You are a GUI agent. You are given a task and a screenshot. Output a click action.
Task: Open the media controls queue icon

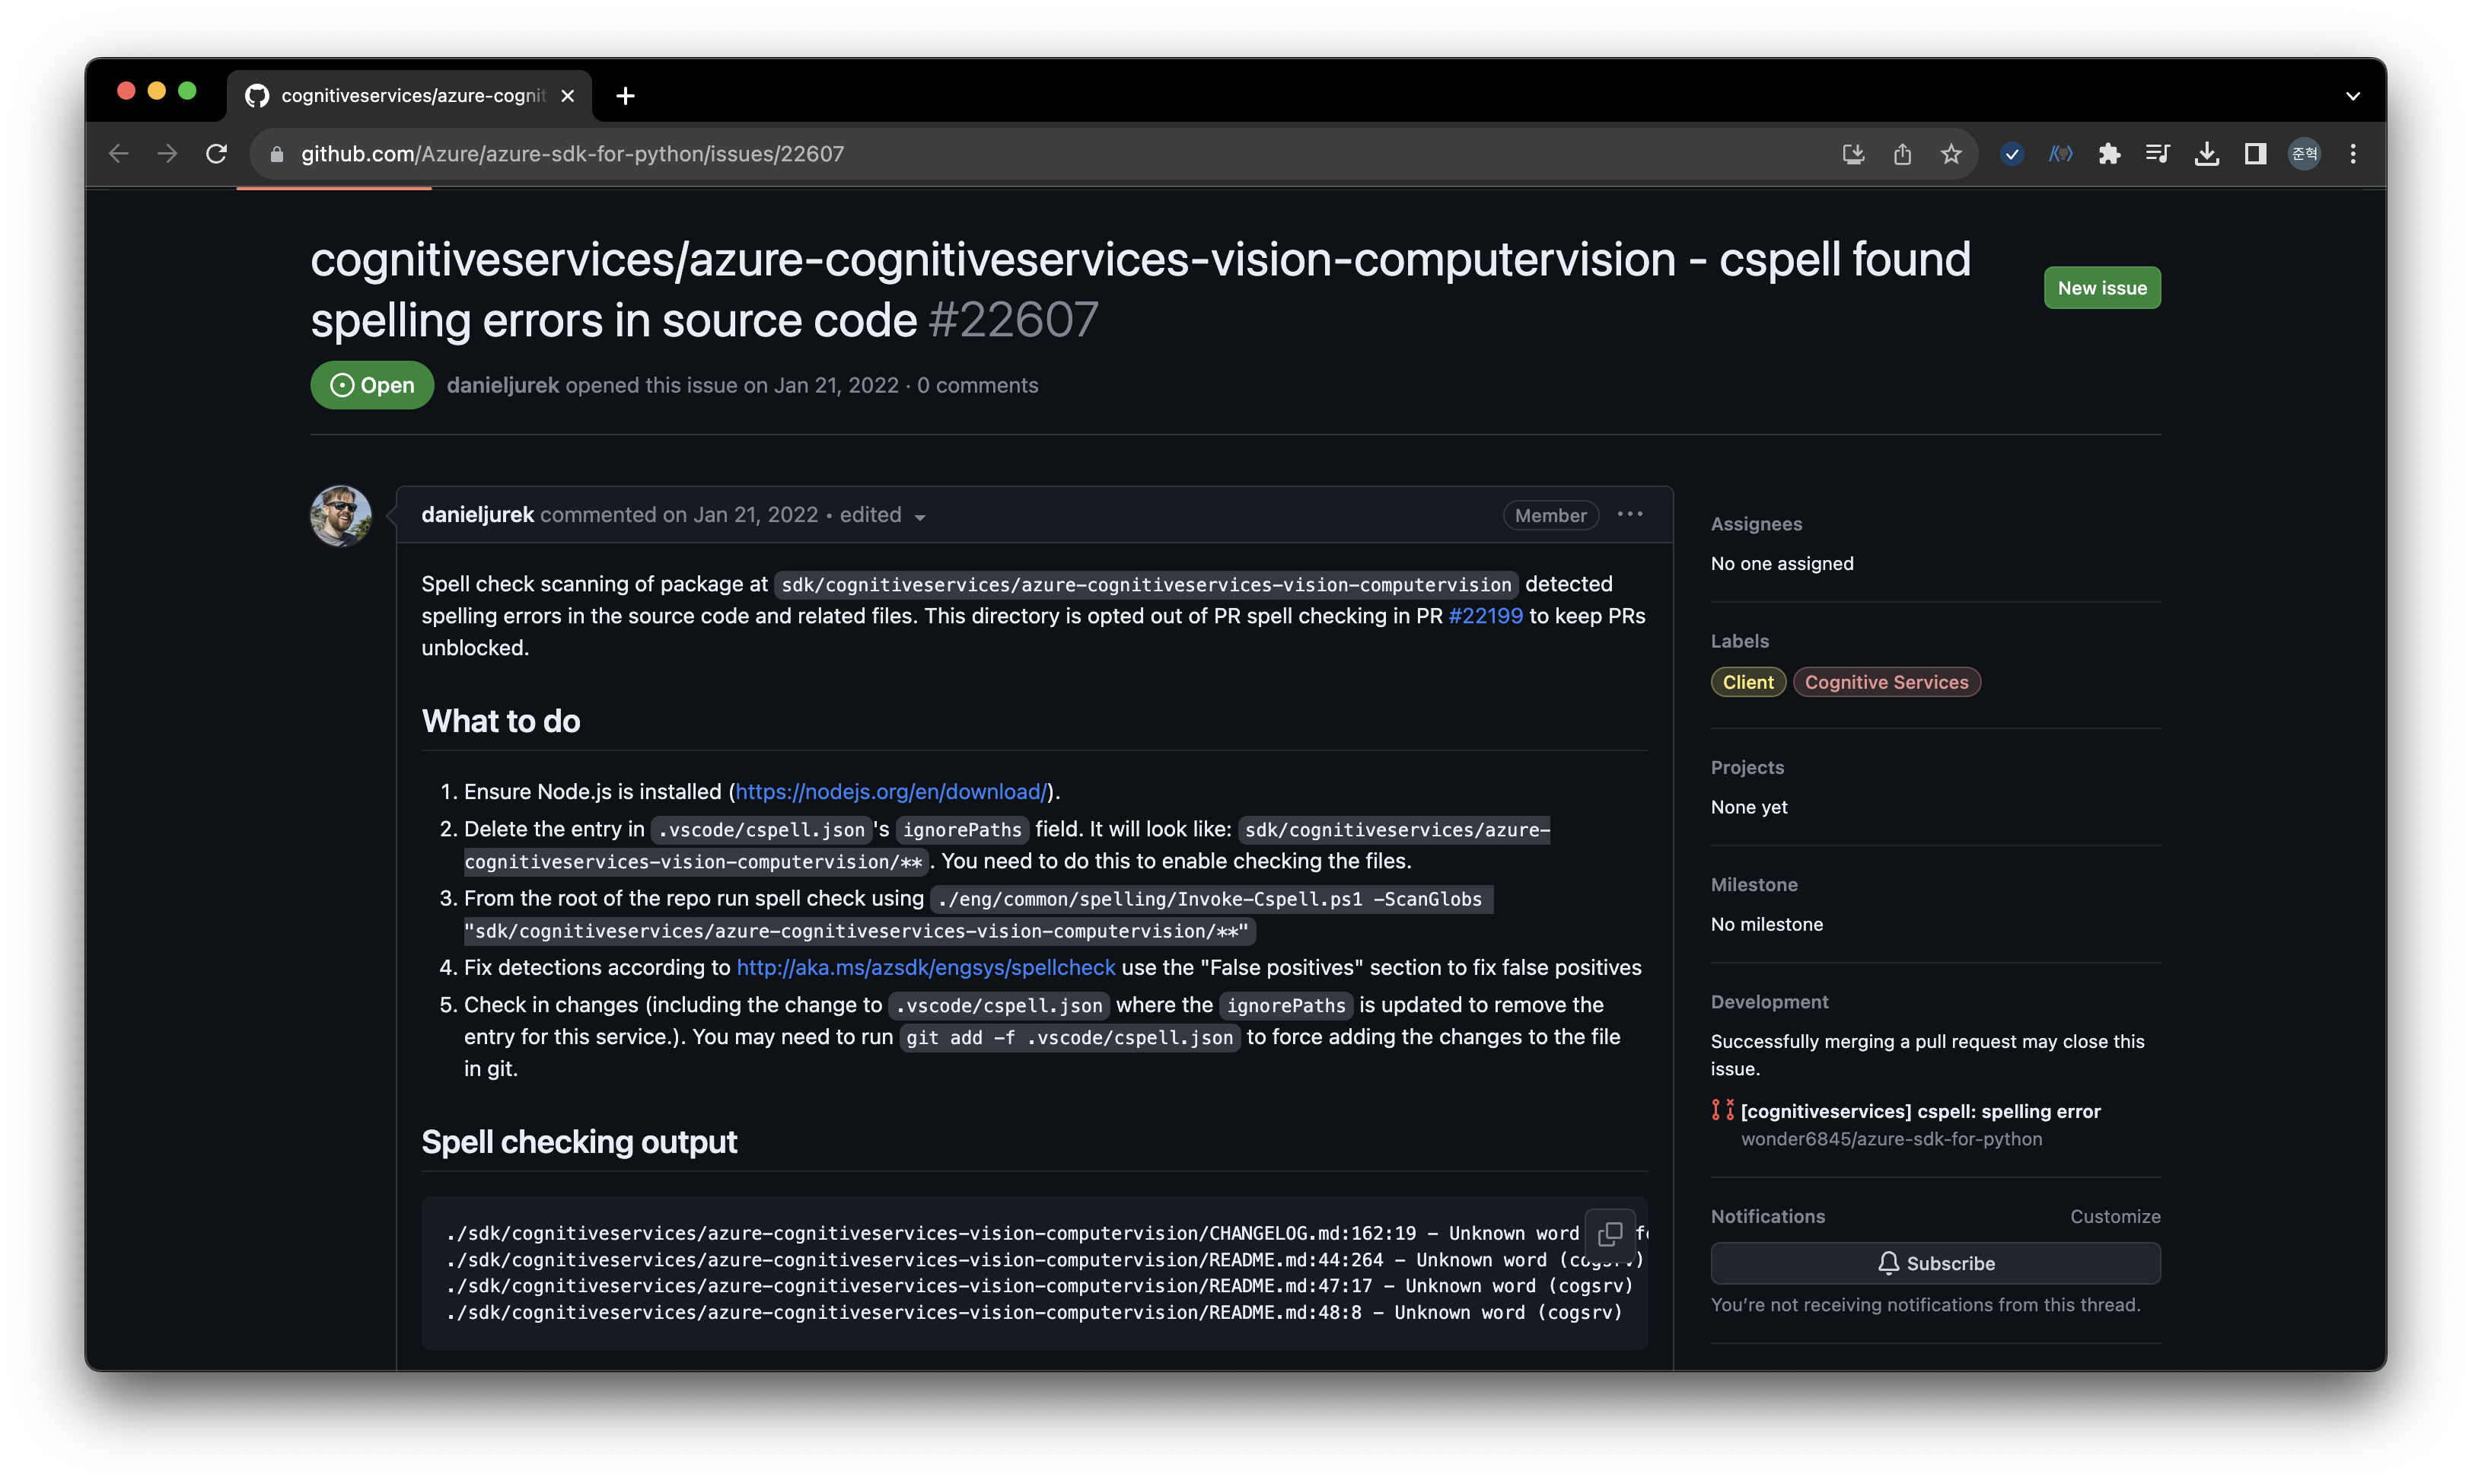coord(2157,154)
